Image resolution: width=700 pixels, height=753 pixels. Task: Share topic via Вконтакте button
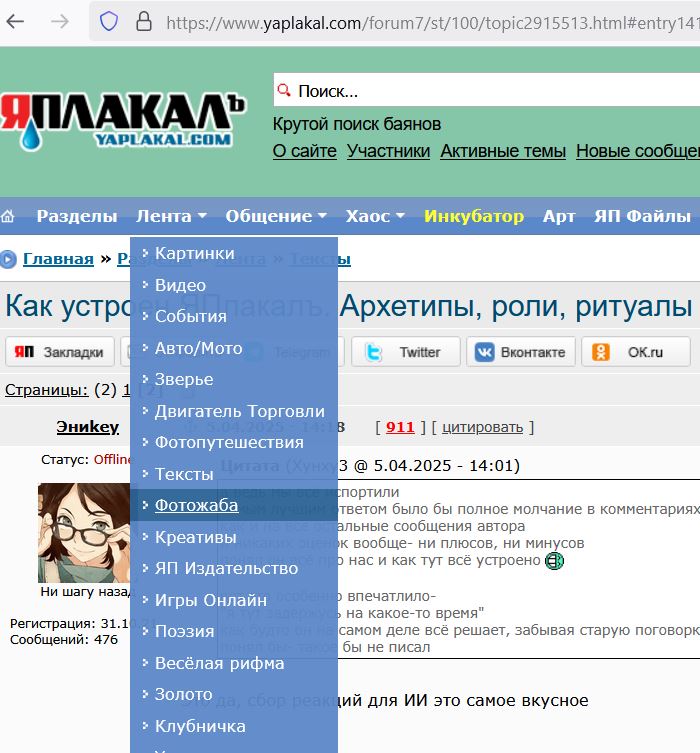pos(521,352)
